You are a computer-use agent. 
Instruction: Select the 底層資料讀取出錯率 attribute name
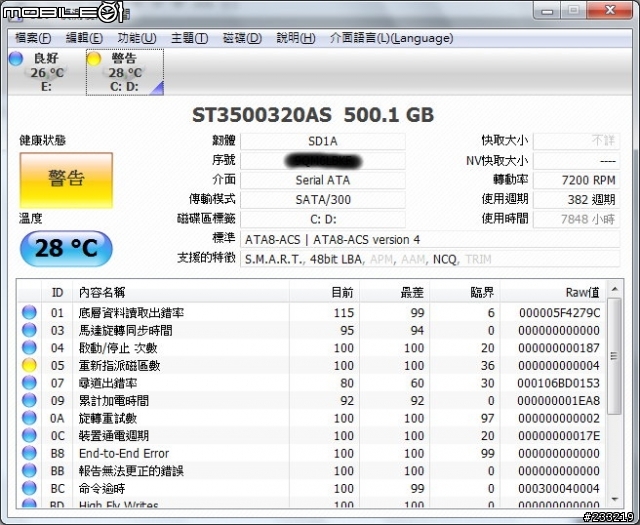tap(131, 313)
